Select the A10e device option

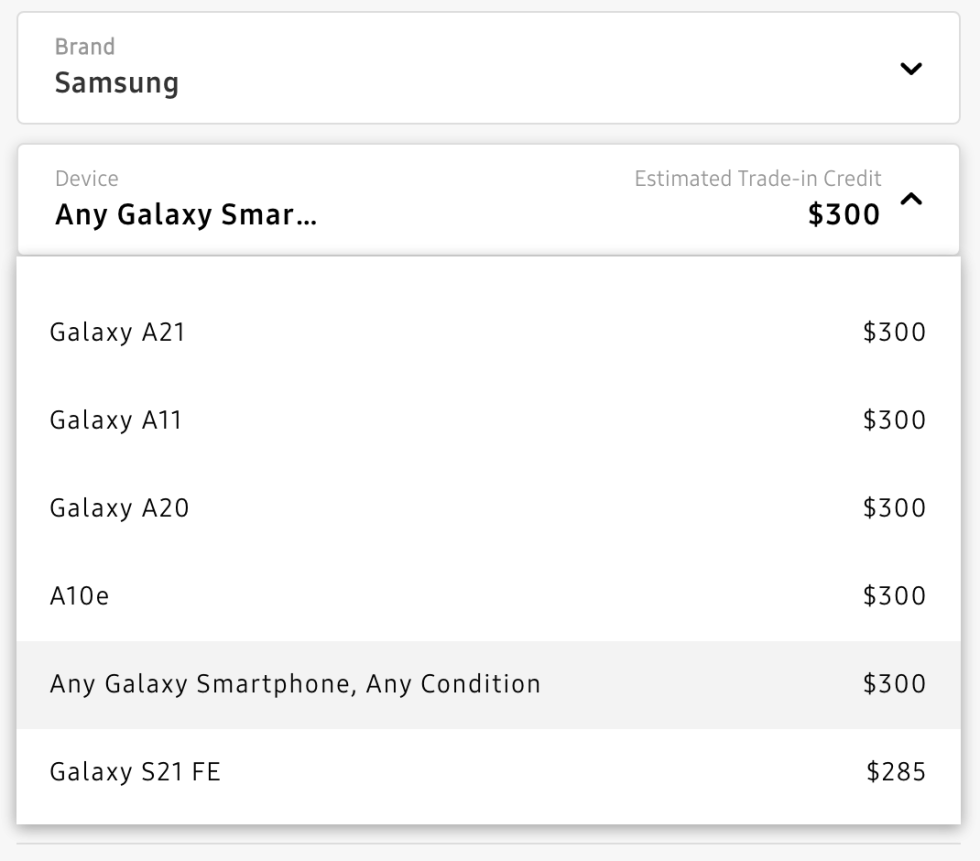point(79,596)
